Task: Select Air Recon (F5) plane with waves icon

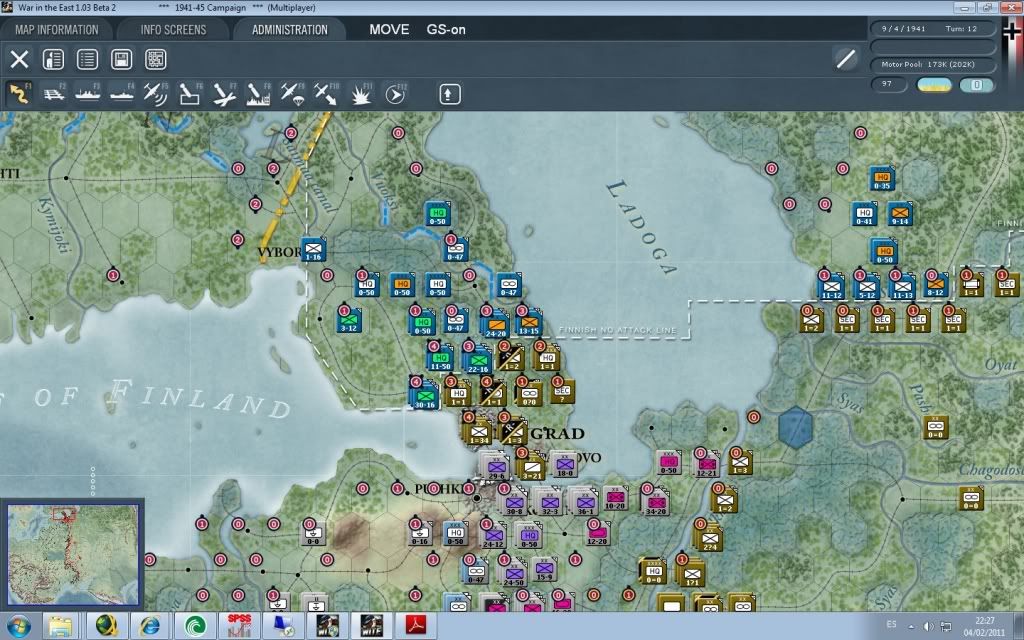Action: click(x=155, y=94)
